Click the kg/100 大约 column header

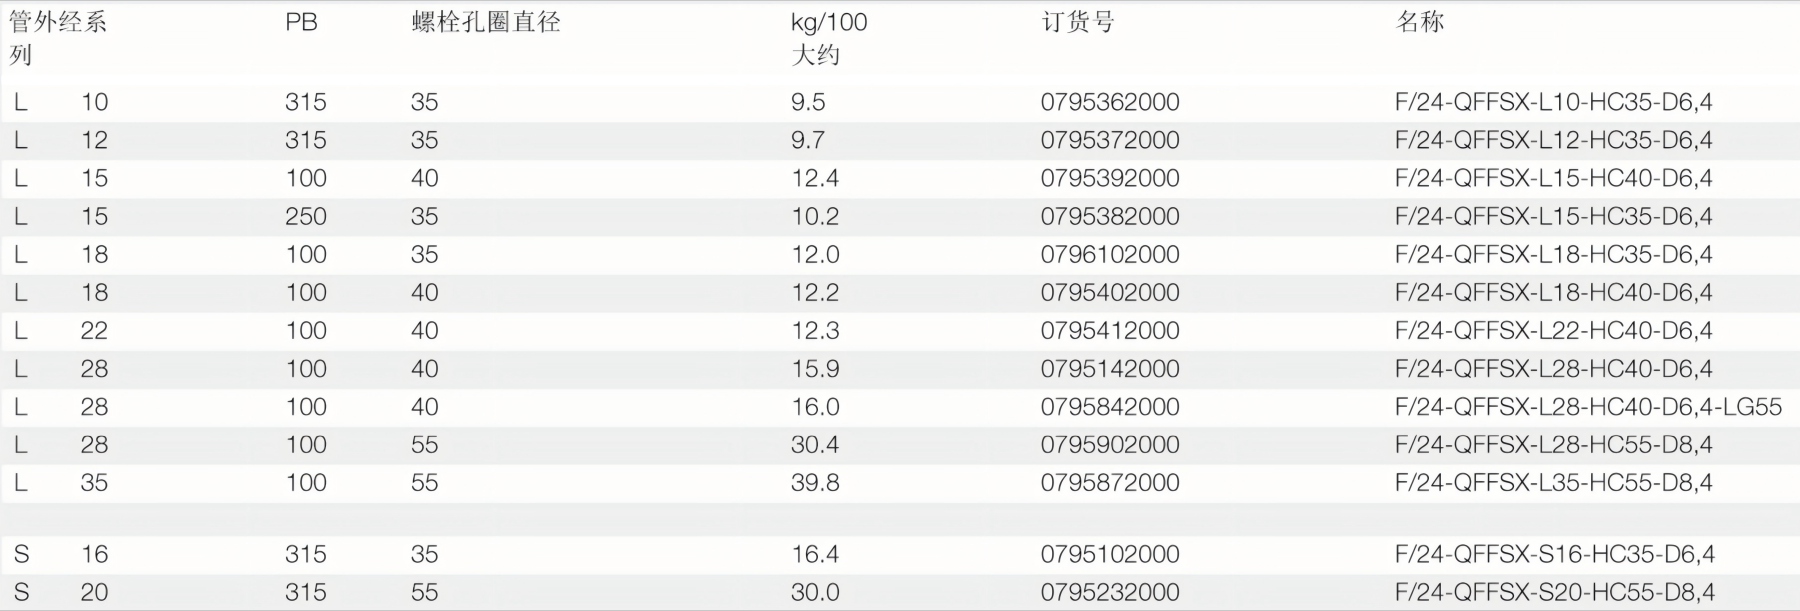point(828,38)
